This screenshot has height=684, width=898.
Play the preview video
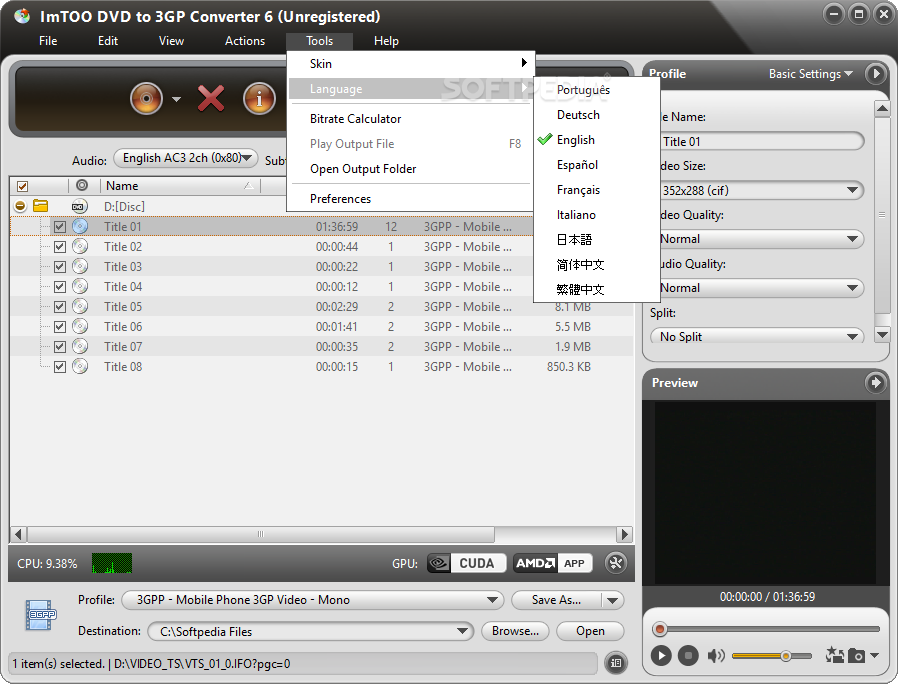coord(660,655)
